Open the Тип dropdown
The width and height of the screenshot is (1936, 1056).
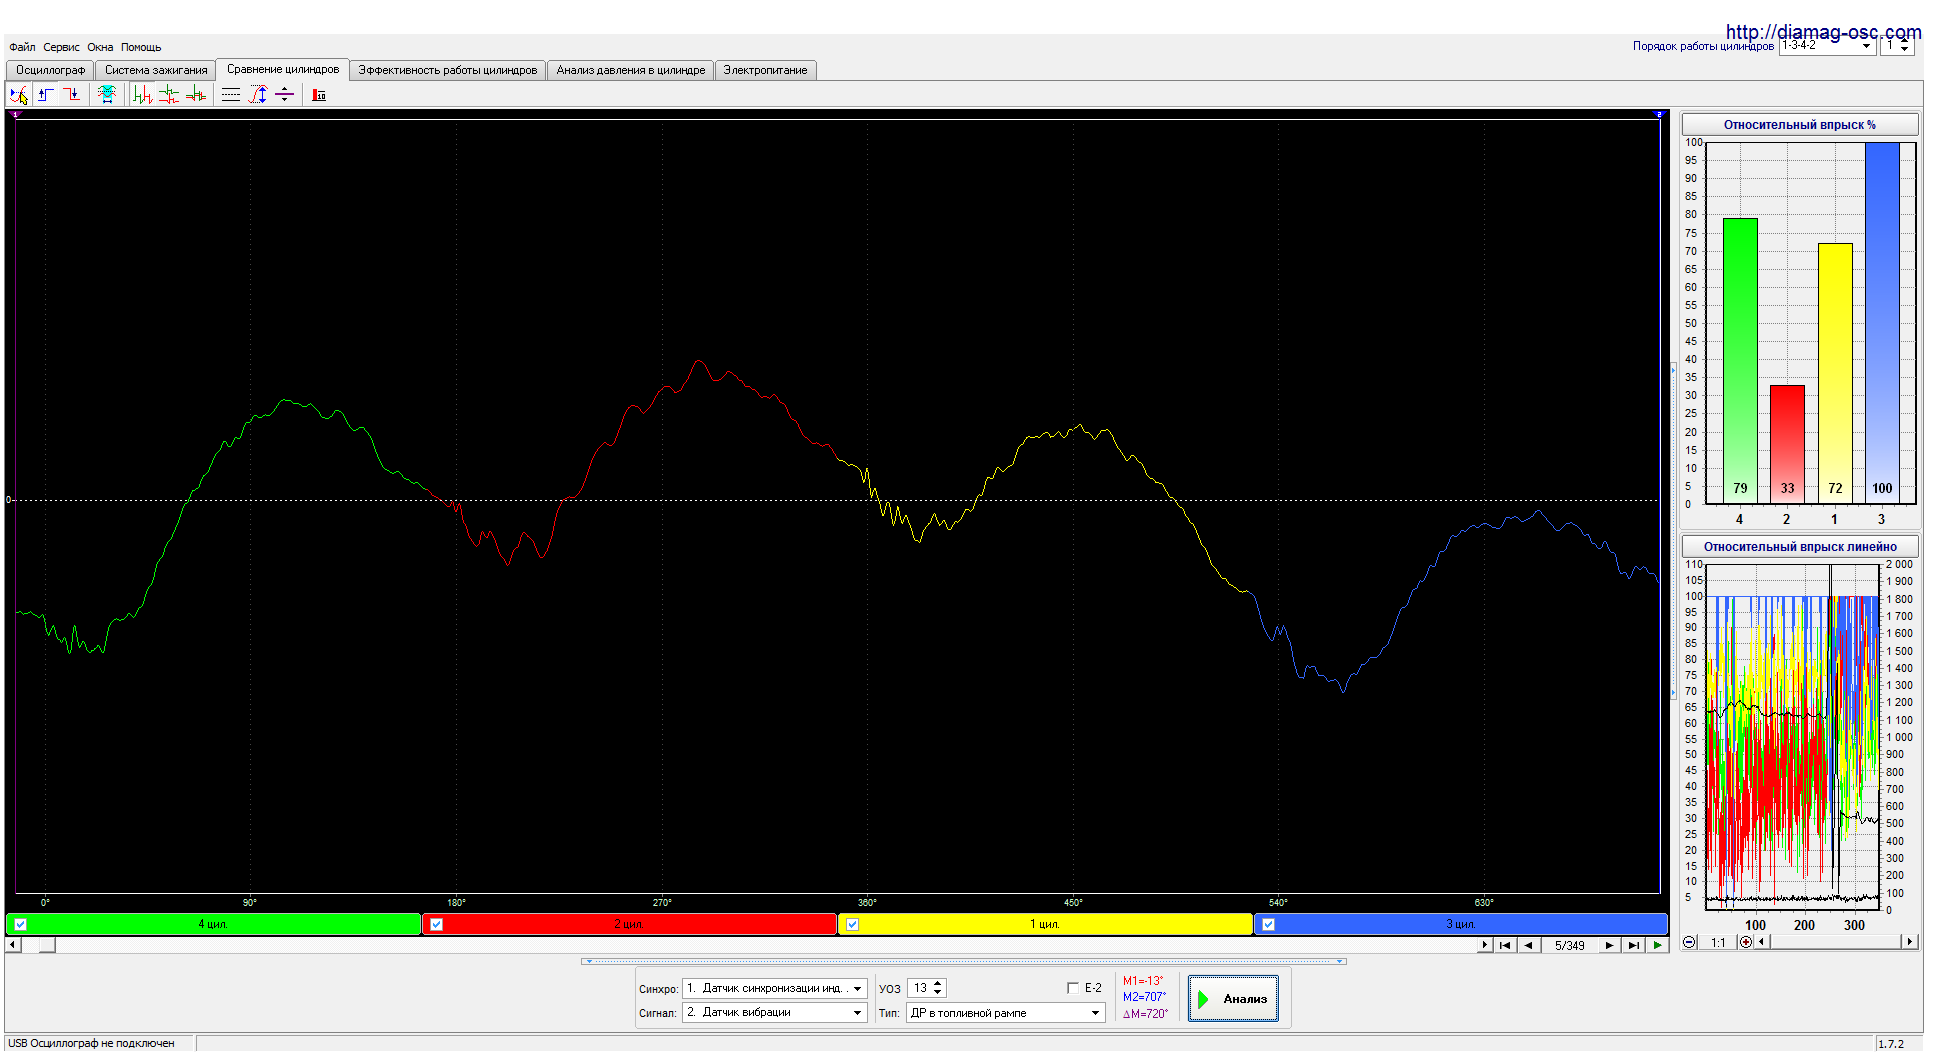[x=1005, y=1013]
